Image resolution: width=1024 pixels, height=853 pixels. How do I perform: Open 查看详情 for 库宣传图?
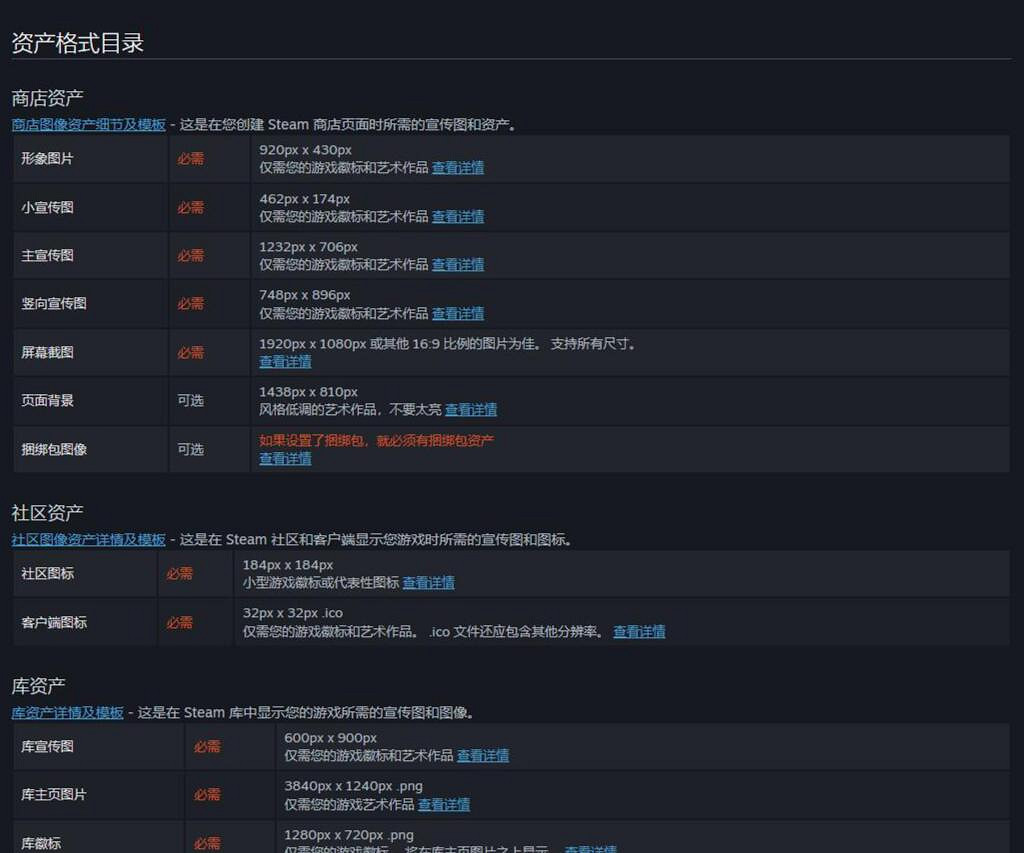(x=483, y=756)
